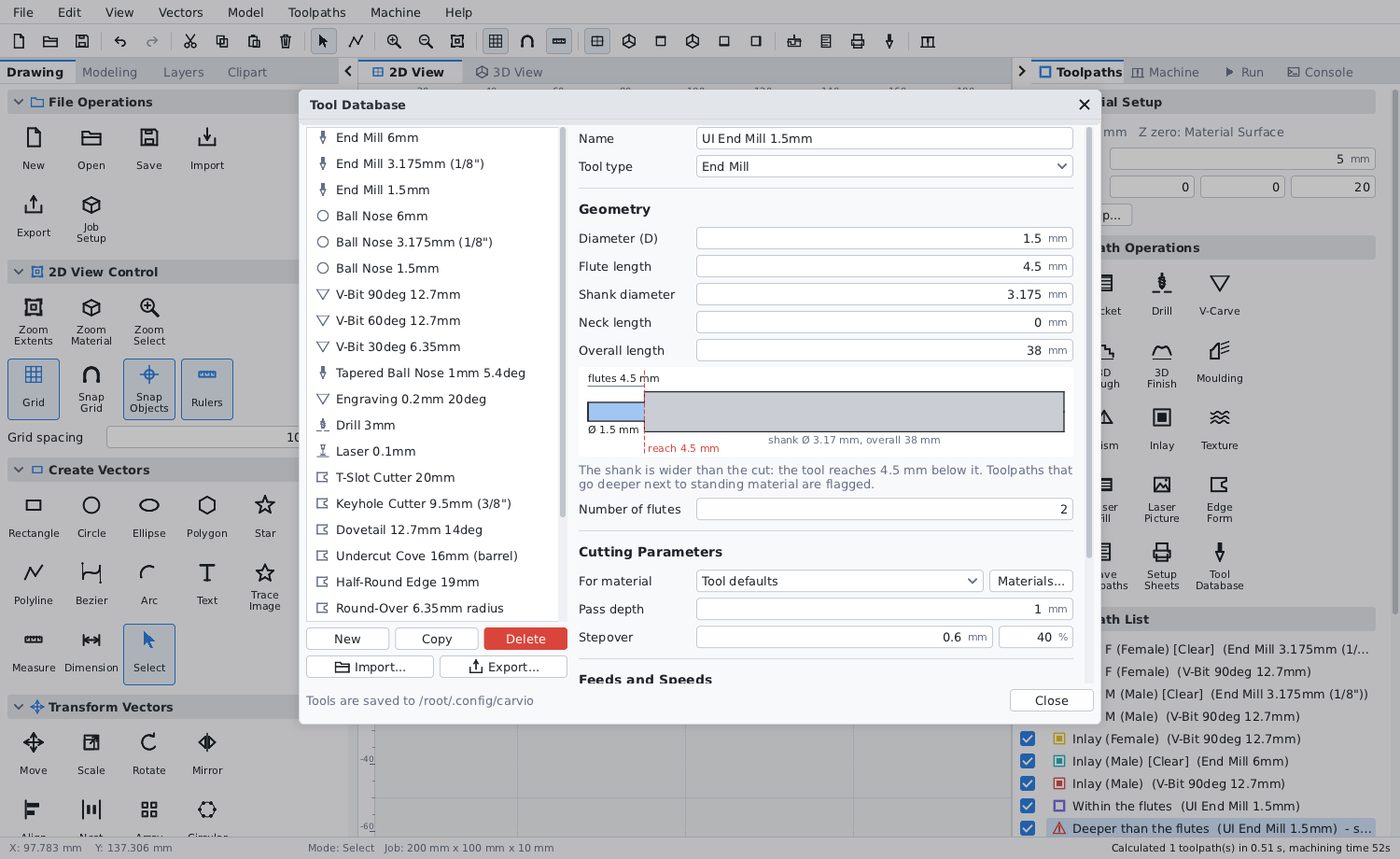Uncheck the Within the flutes toolpath checkbox

point(1027,806)
